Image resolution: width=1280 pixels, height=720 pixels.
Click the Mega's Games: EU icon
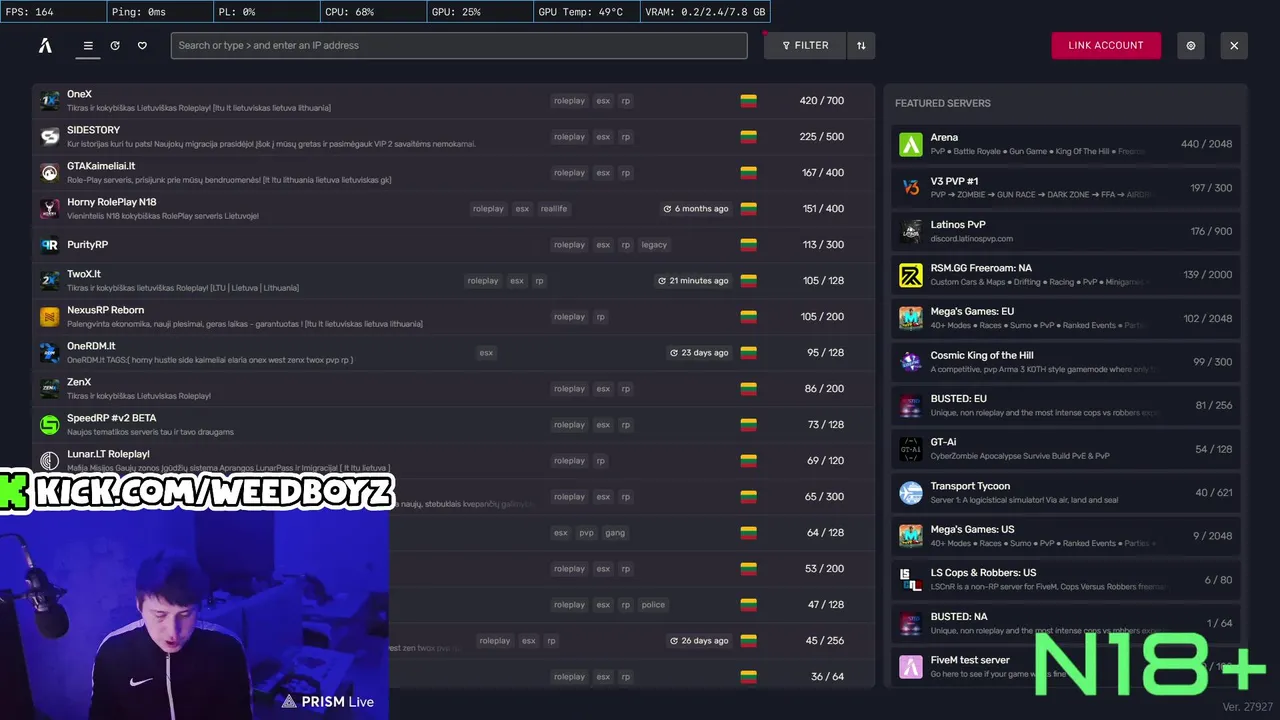(911, 318)
